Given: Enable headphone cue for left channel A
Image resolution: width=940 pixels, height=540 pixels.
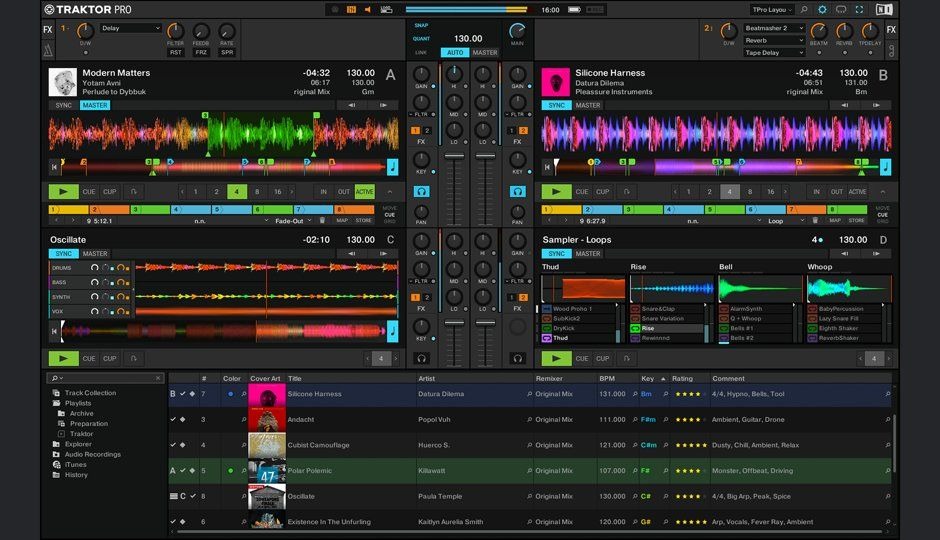Looking at the screenshot, I should click(x=421, y=192).
